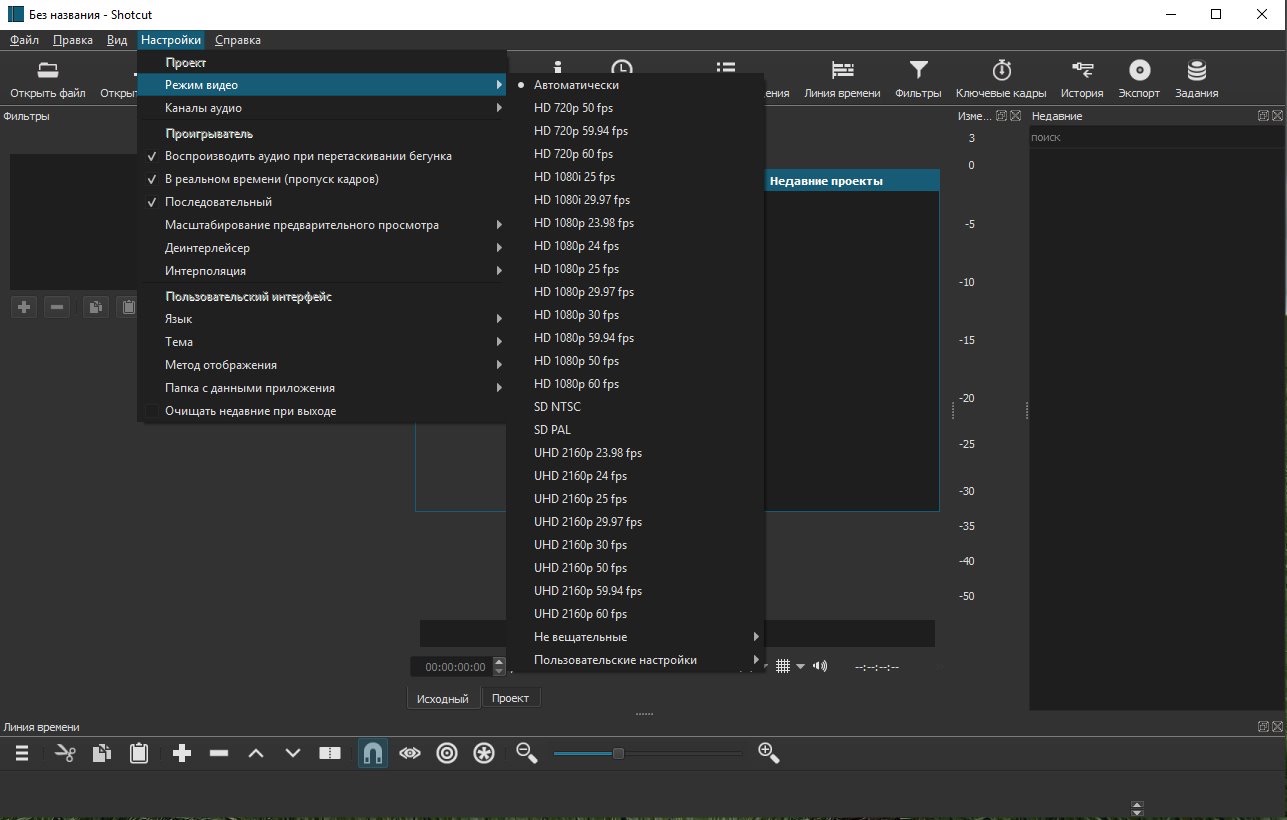Expand the 'Тема' submenu
Screen dimensions: 1287x820
[322, 342]
